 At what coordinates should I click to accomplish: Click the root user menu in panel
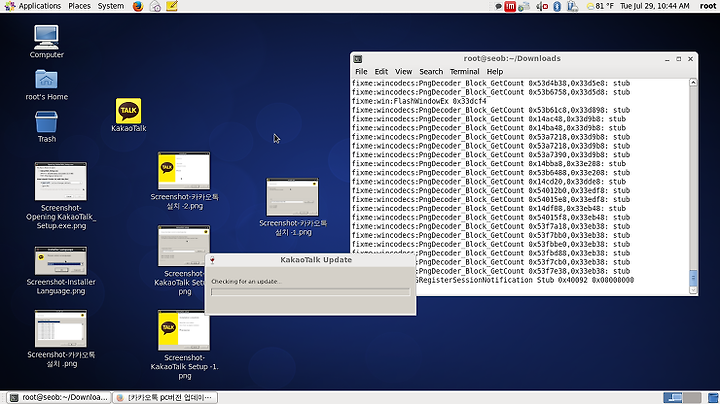708,6
